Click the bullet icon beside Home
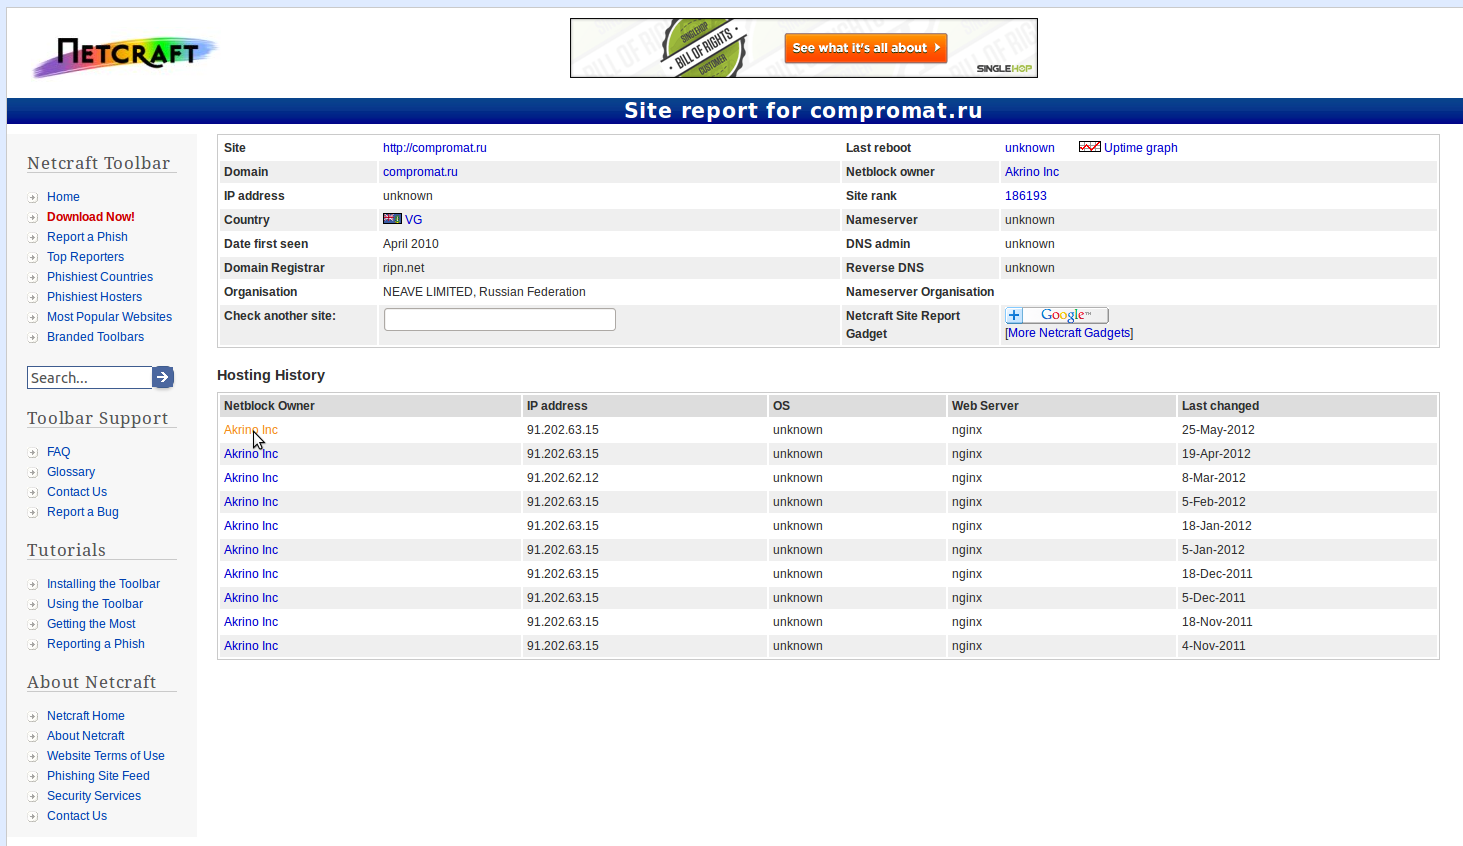1463x846 pixels. pos(33,198)
